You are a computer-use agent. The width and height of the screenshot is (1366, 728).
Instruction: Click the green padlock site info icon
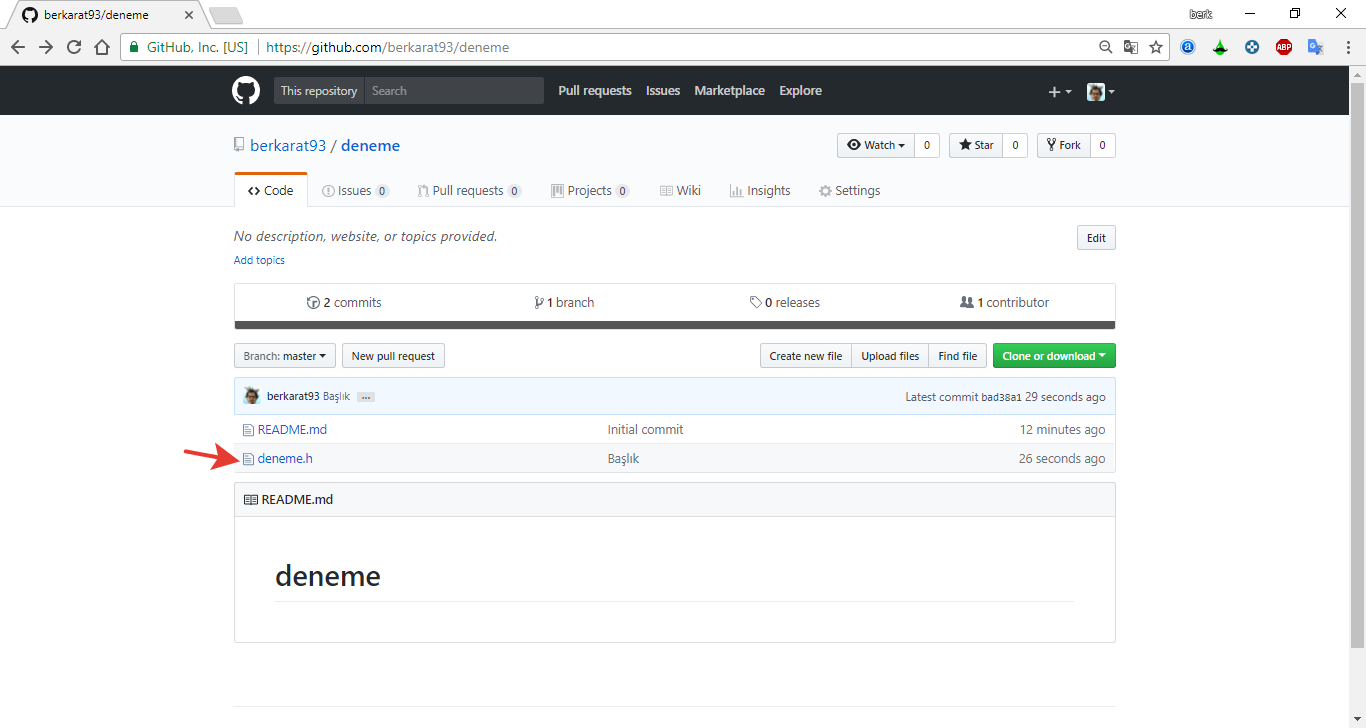pos(134,47)
